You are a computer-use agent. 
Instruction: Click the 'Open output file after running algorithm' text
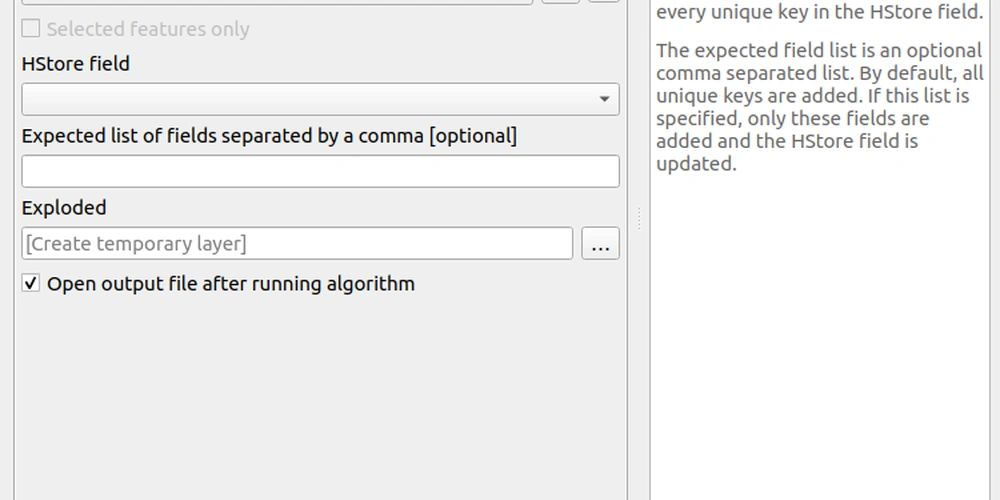(x=231, y=284)
